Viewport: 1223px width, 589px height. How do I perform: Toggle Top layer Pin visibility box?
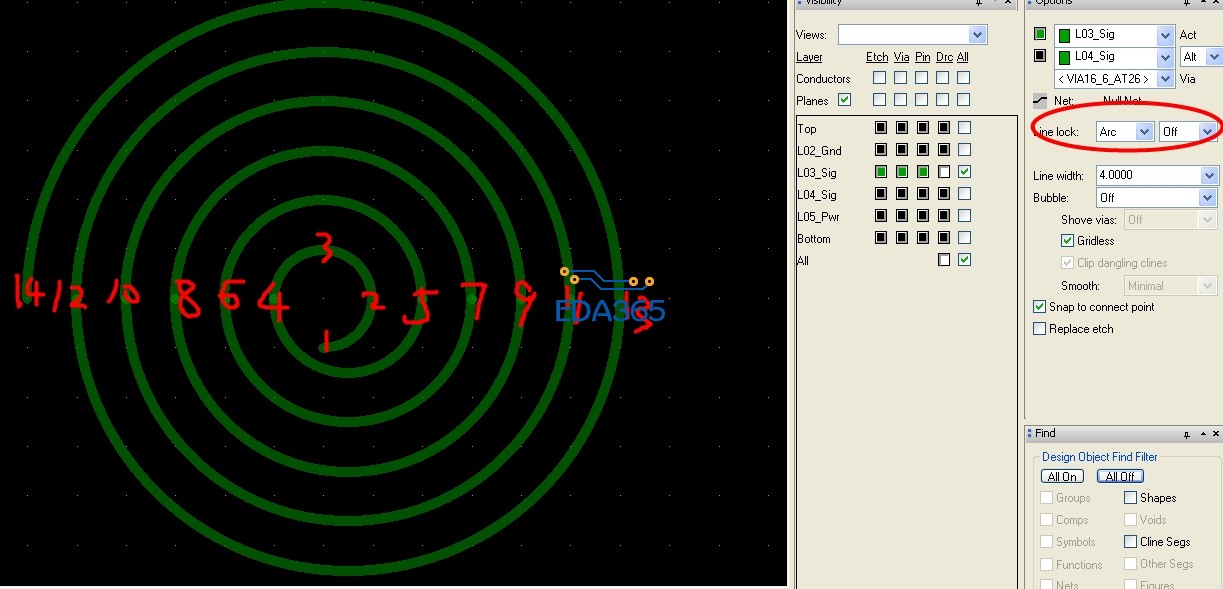point(922,128)
